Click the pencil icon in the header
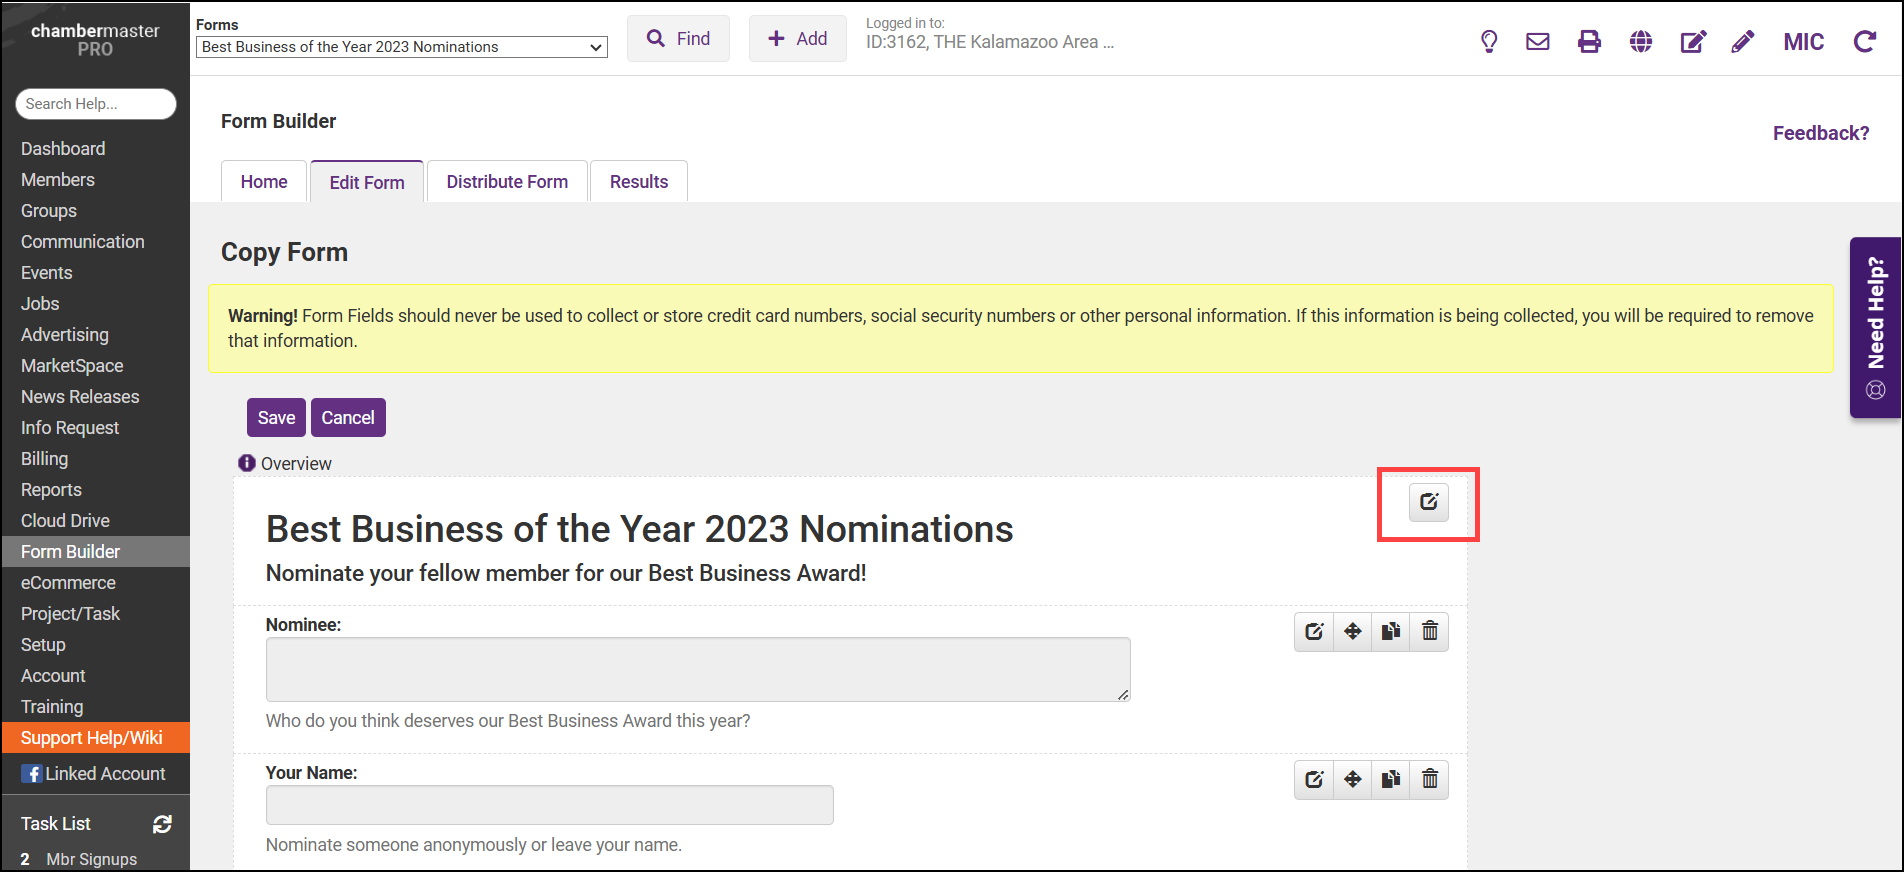 point(1743,41)
